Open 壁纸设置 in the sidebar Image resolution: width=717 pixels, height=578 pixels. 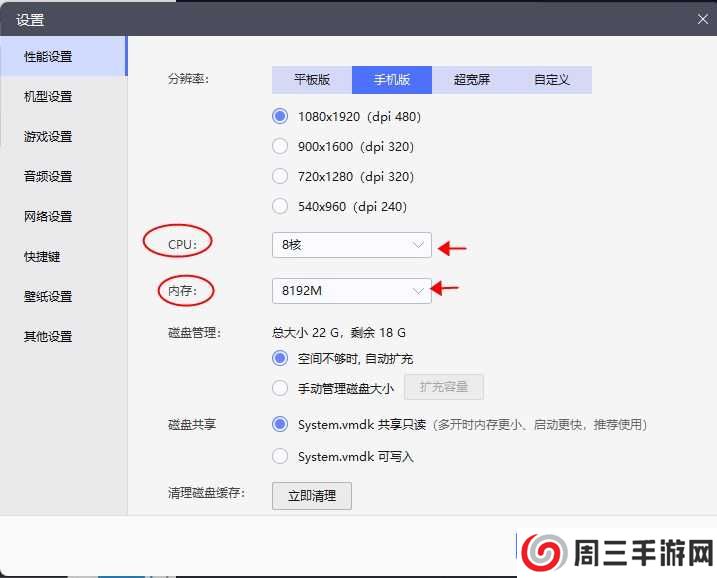click(48, 297)
